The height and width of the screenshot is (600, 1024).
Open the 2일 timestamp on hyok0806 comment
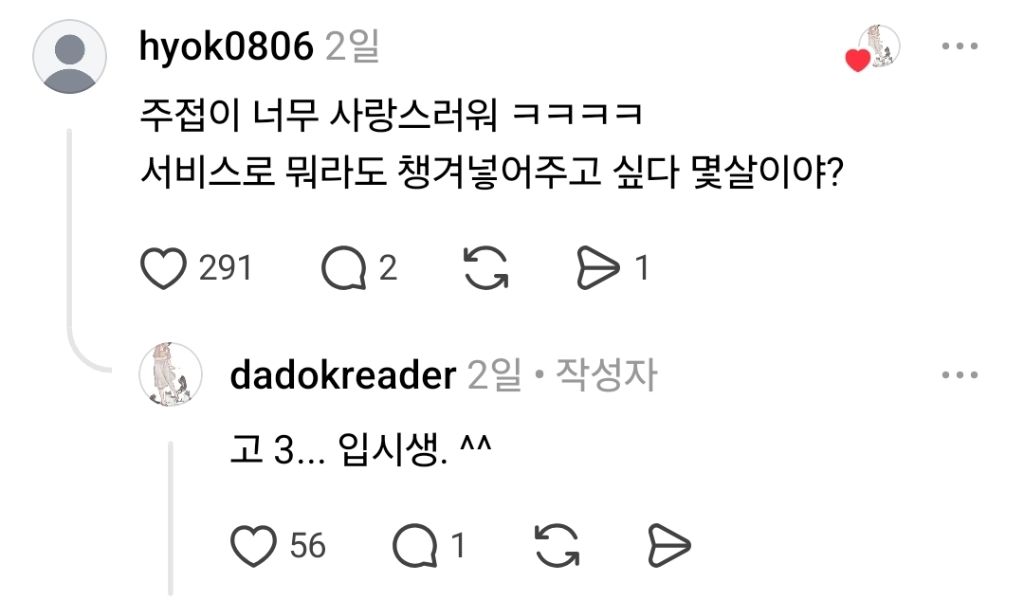tap(352, 47)
